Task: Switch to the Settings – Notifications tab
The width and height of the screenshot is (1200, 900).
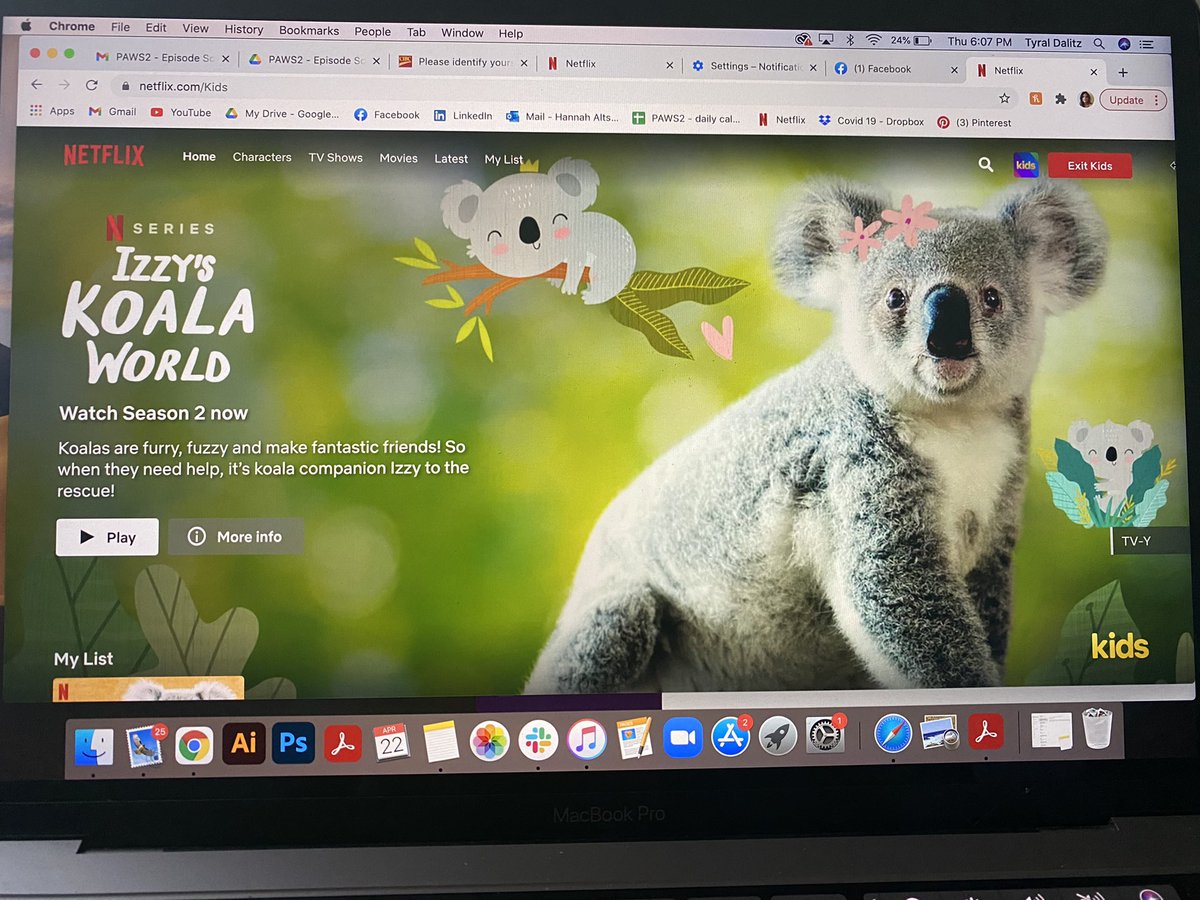Action: tap(755, 67)
